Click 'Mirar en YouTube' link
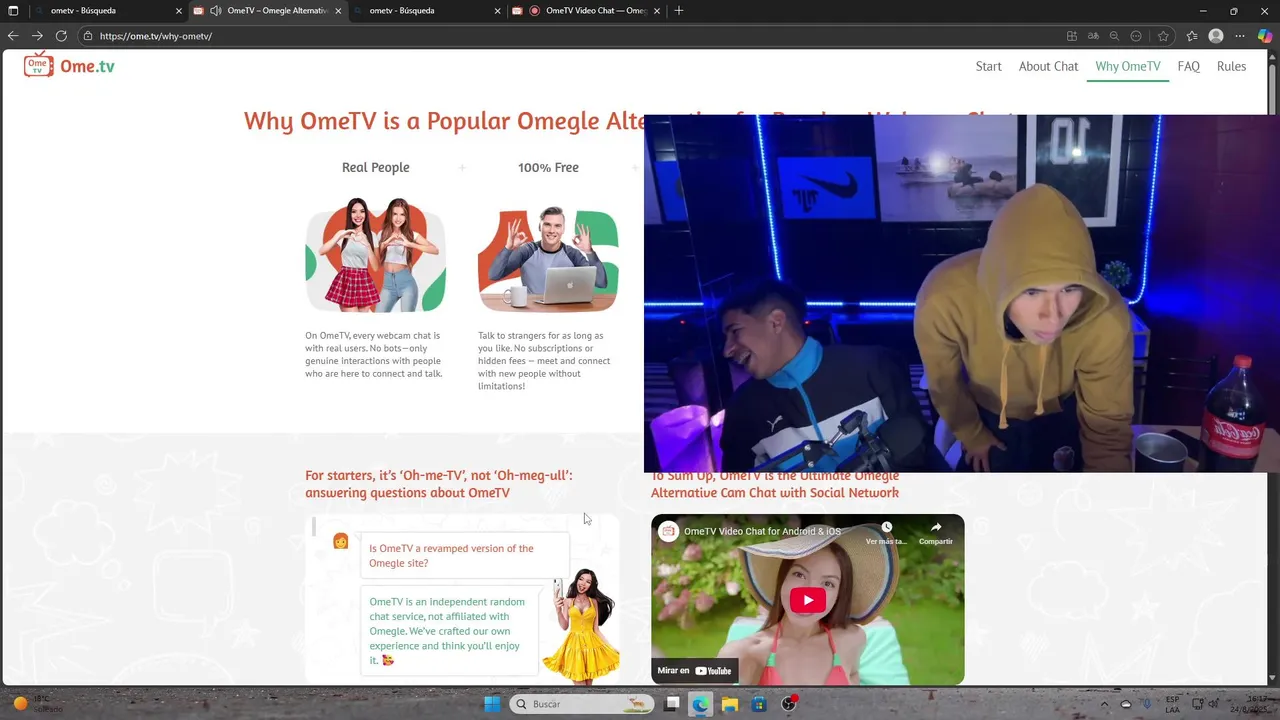Screen dimensions: 1280x720 [x=695, y=670]
